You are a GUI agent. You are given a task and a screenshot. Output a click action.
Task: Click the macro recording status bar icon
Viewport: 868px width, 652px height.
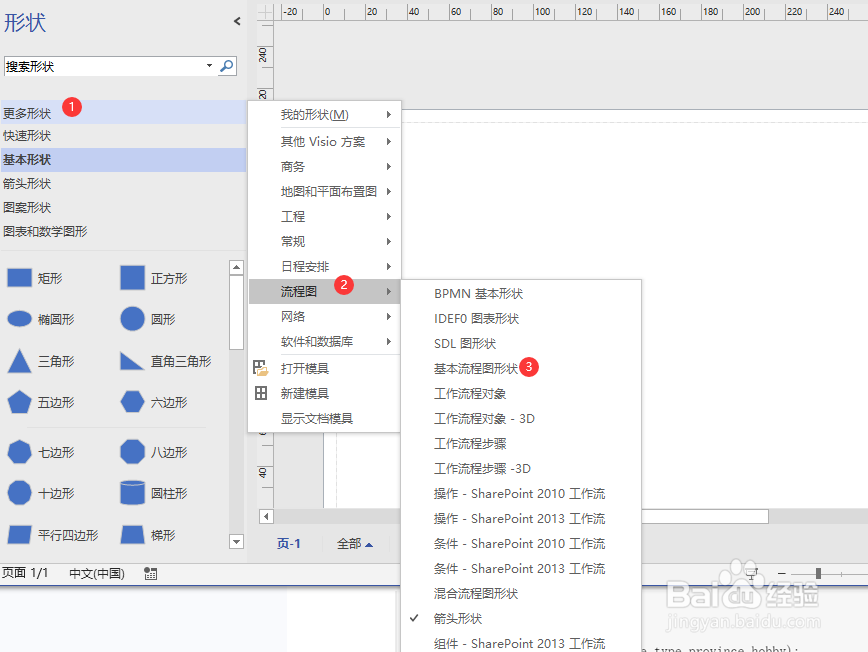[150, 574]
